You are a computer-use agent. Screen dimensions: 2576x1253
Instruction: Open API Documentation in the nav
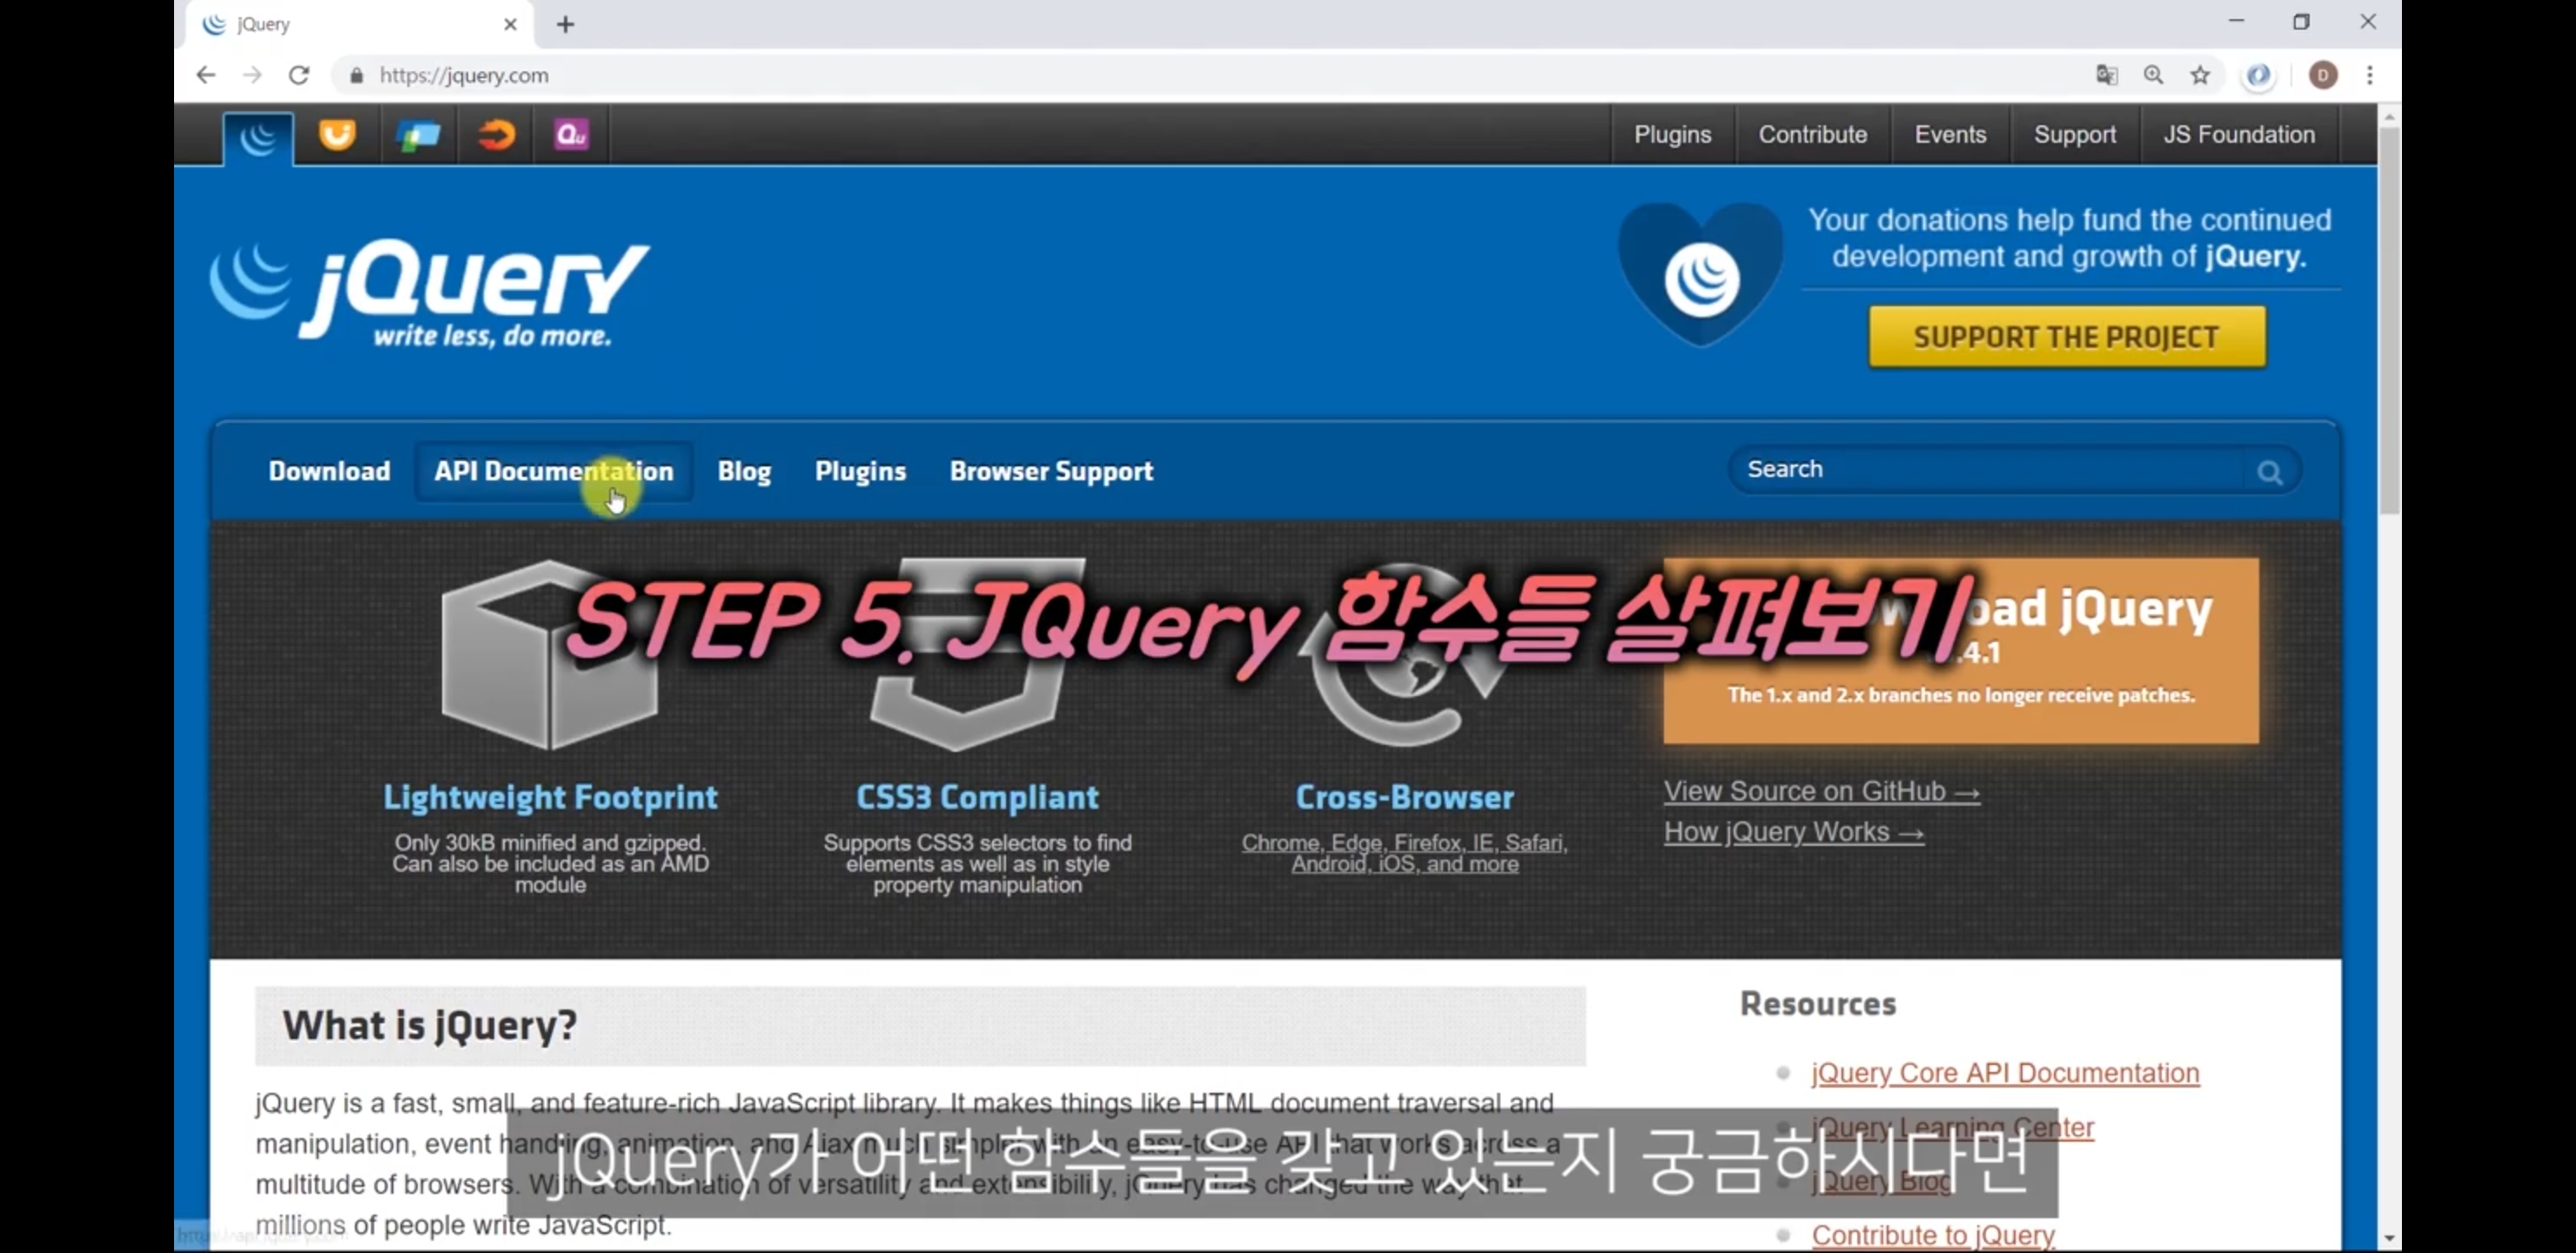553,471
